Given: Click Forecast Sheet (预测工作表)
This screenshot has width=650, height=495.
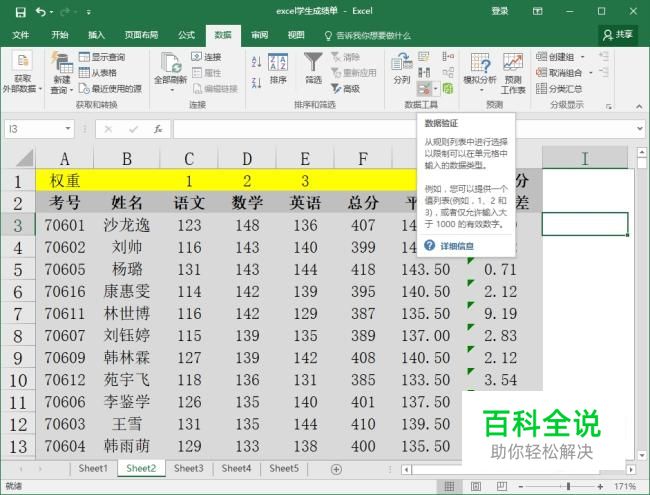Looking at the screenshot, I should point(513,73).
